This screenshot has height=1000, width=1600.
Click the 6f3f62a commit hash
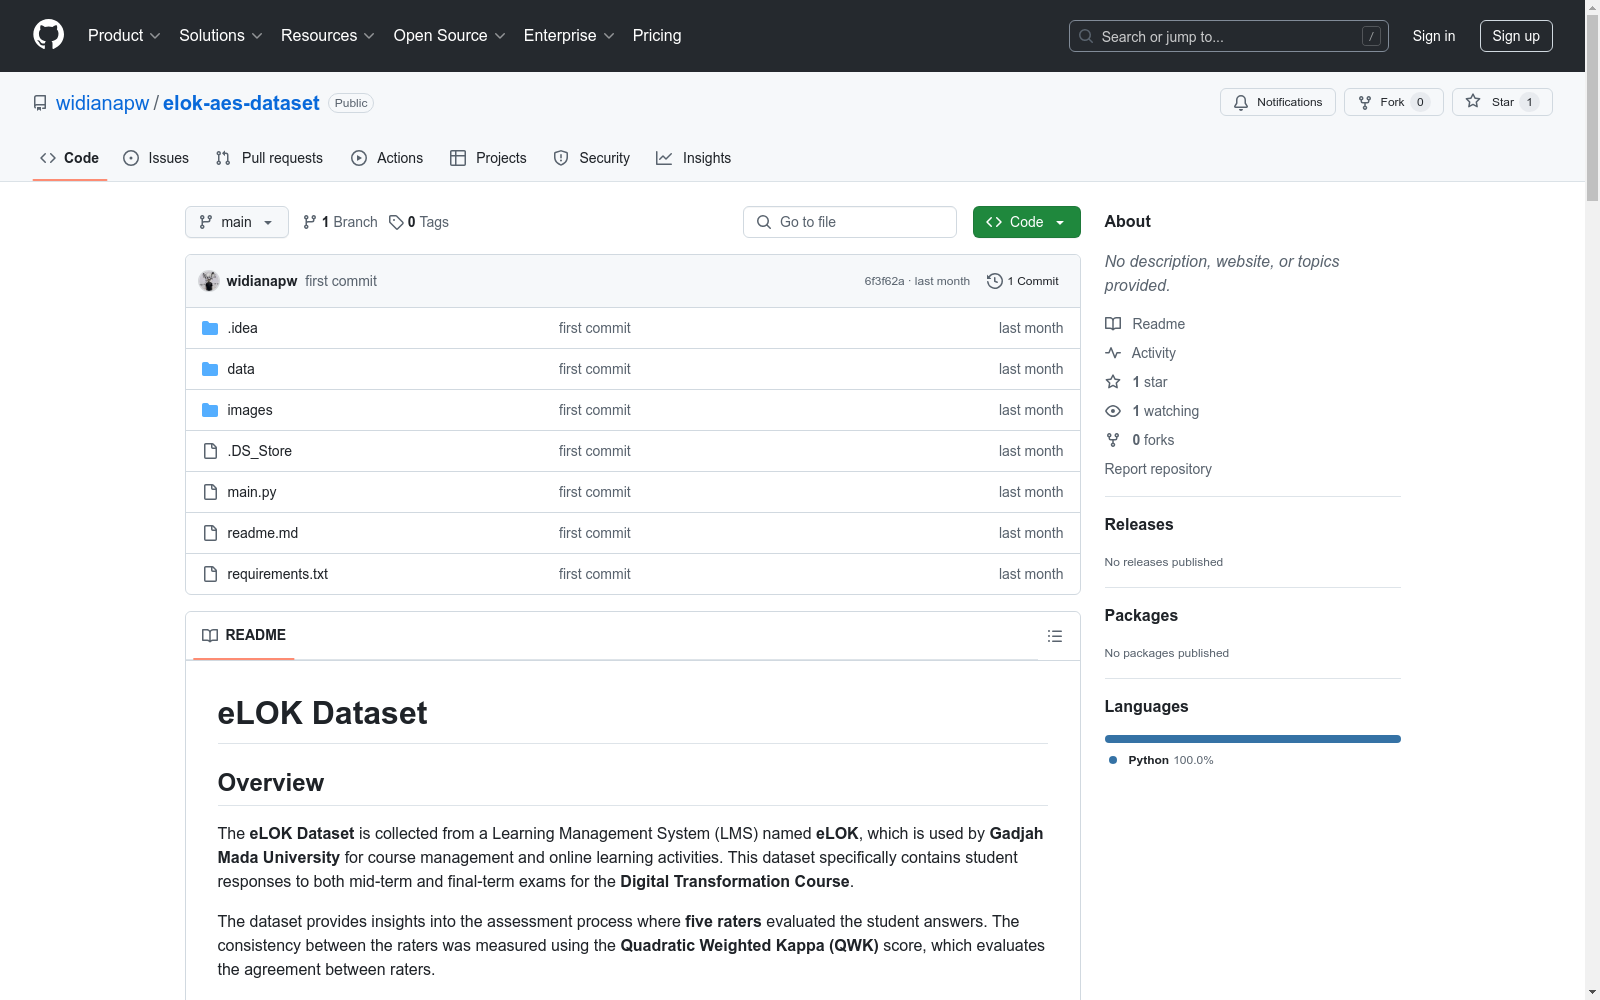click(x=884, y=281)
